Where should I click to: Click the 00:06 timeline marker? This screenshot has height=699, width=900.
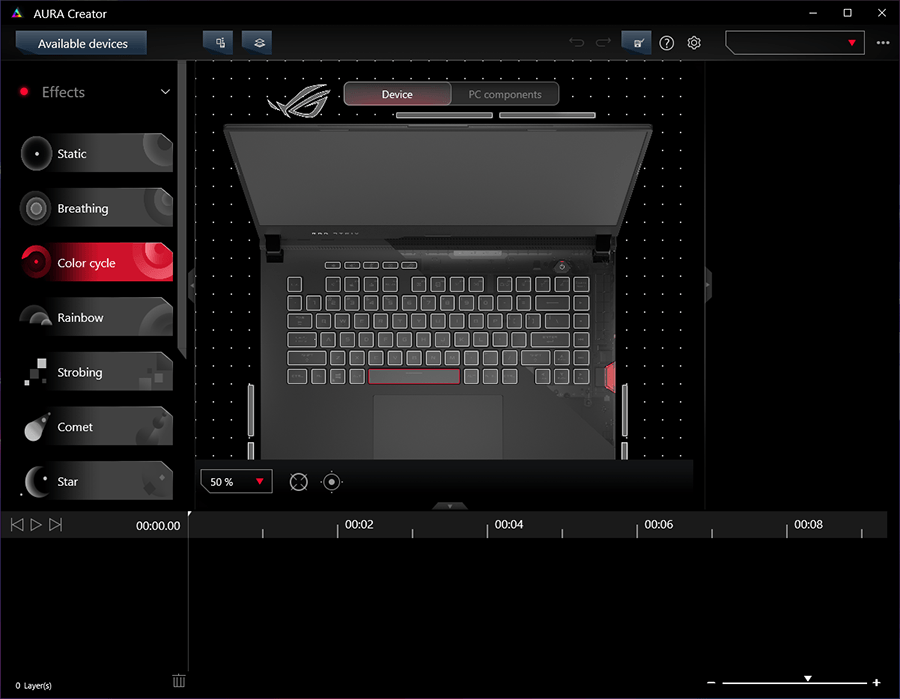pos(658,525)
